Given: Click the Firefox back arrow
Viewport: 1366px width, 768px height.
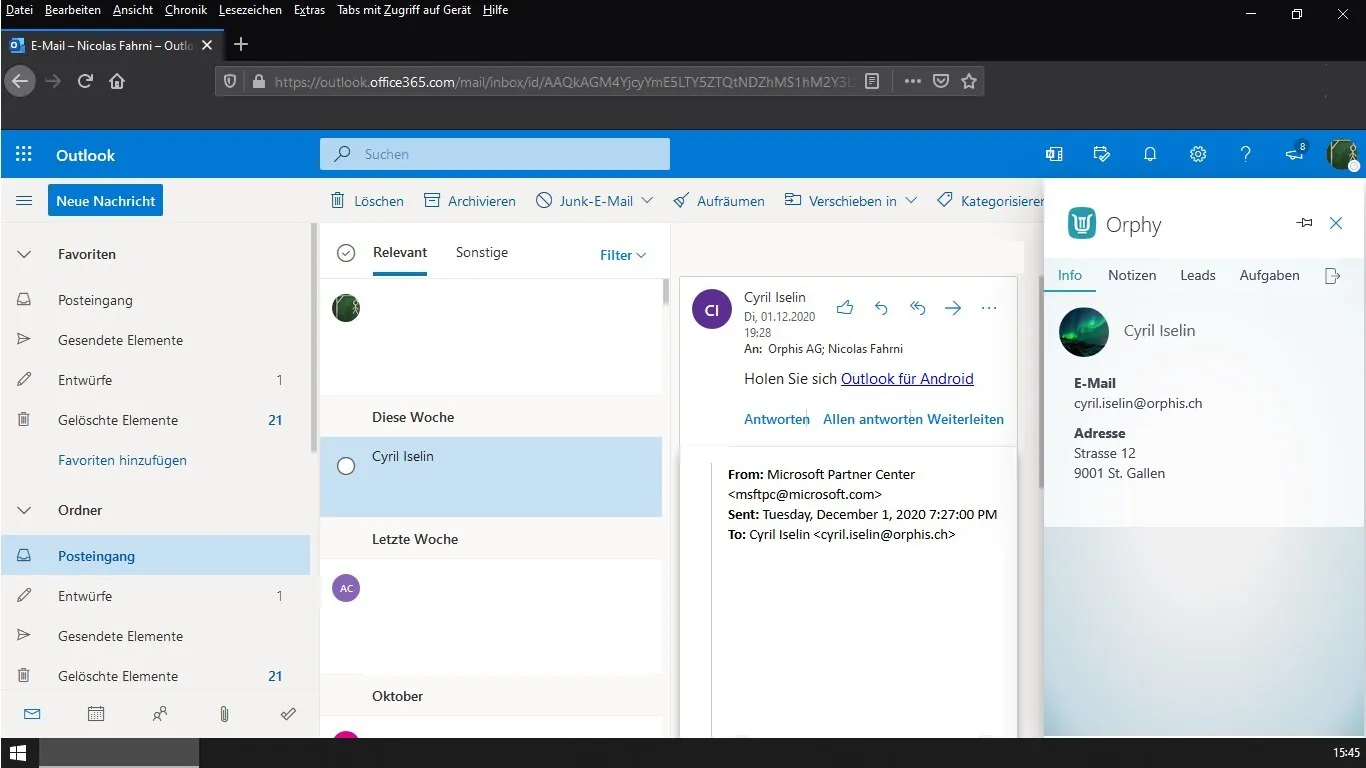Looking at the screenshot, I should 20,81.
